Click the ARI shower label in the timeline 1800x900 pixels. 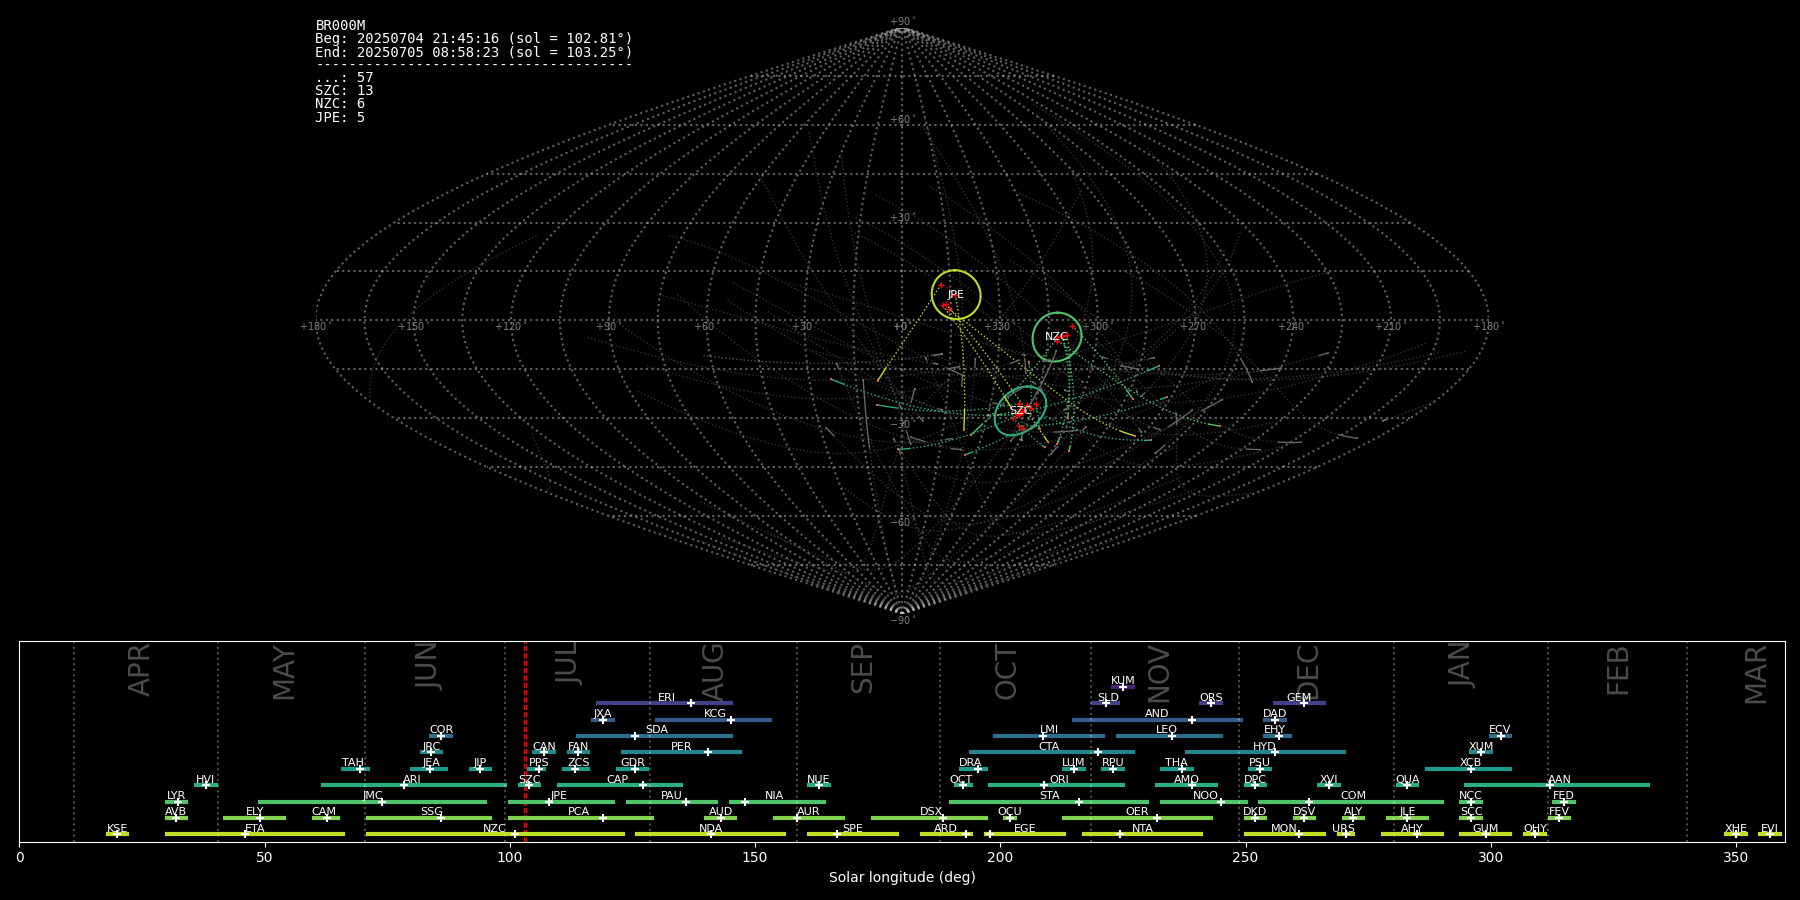click(412, 780)
